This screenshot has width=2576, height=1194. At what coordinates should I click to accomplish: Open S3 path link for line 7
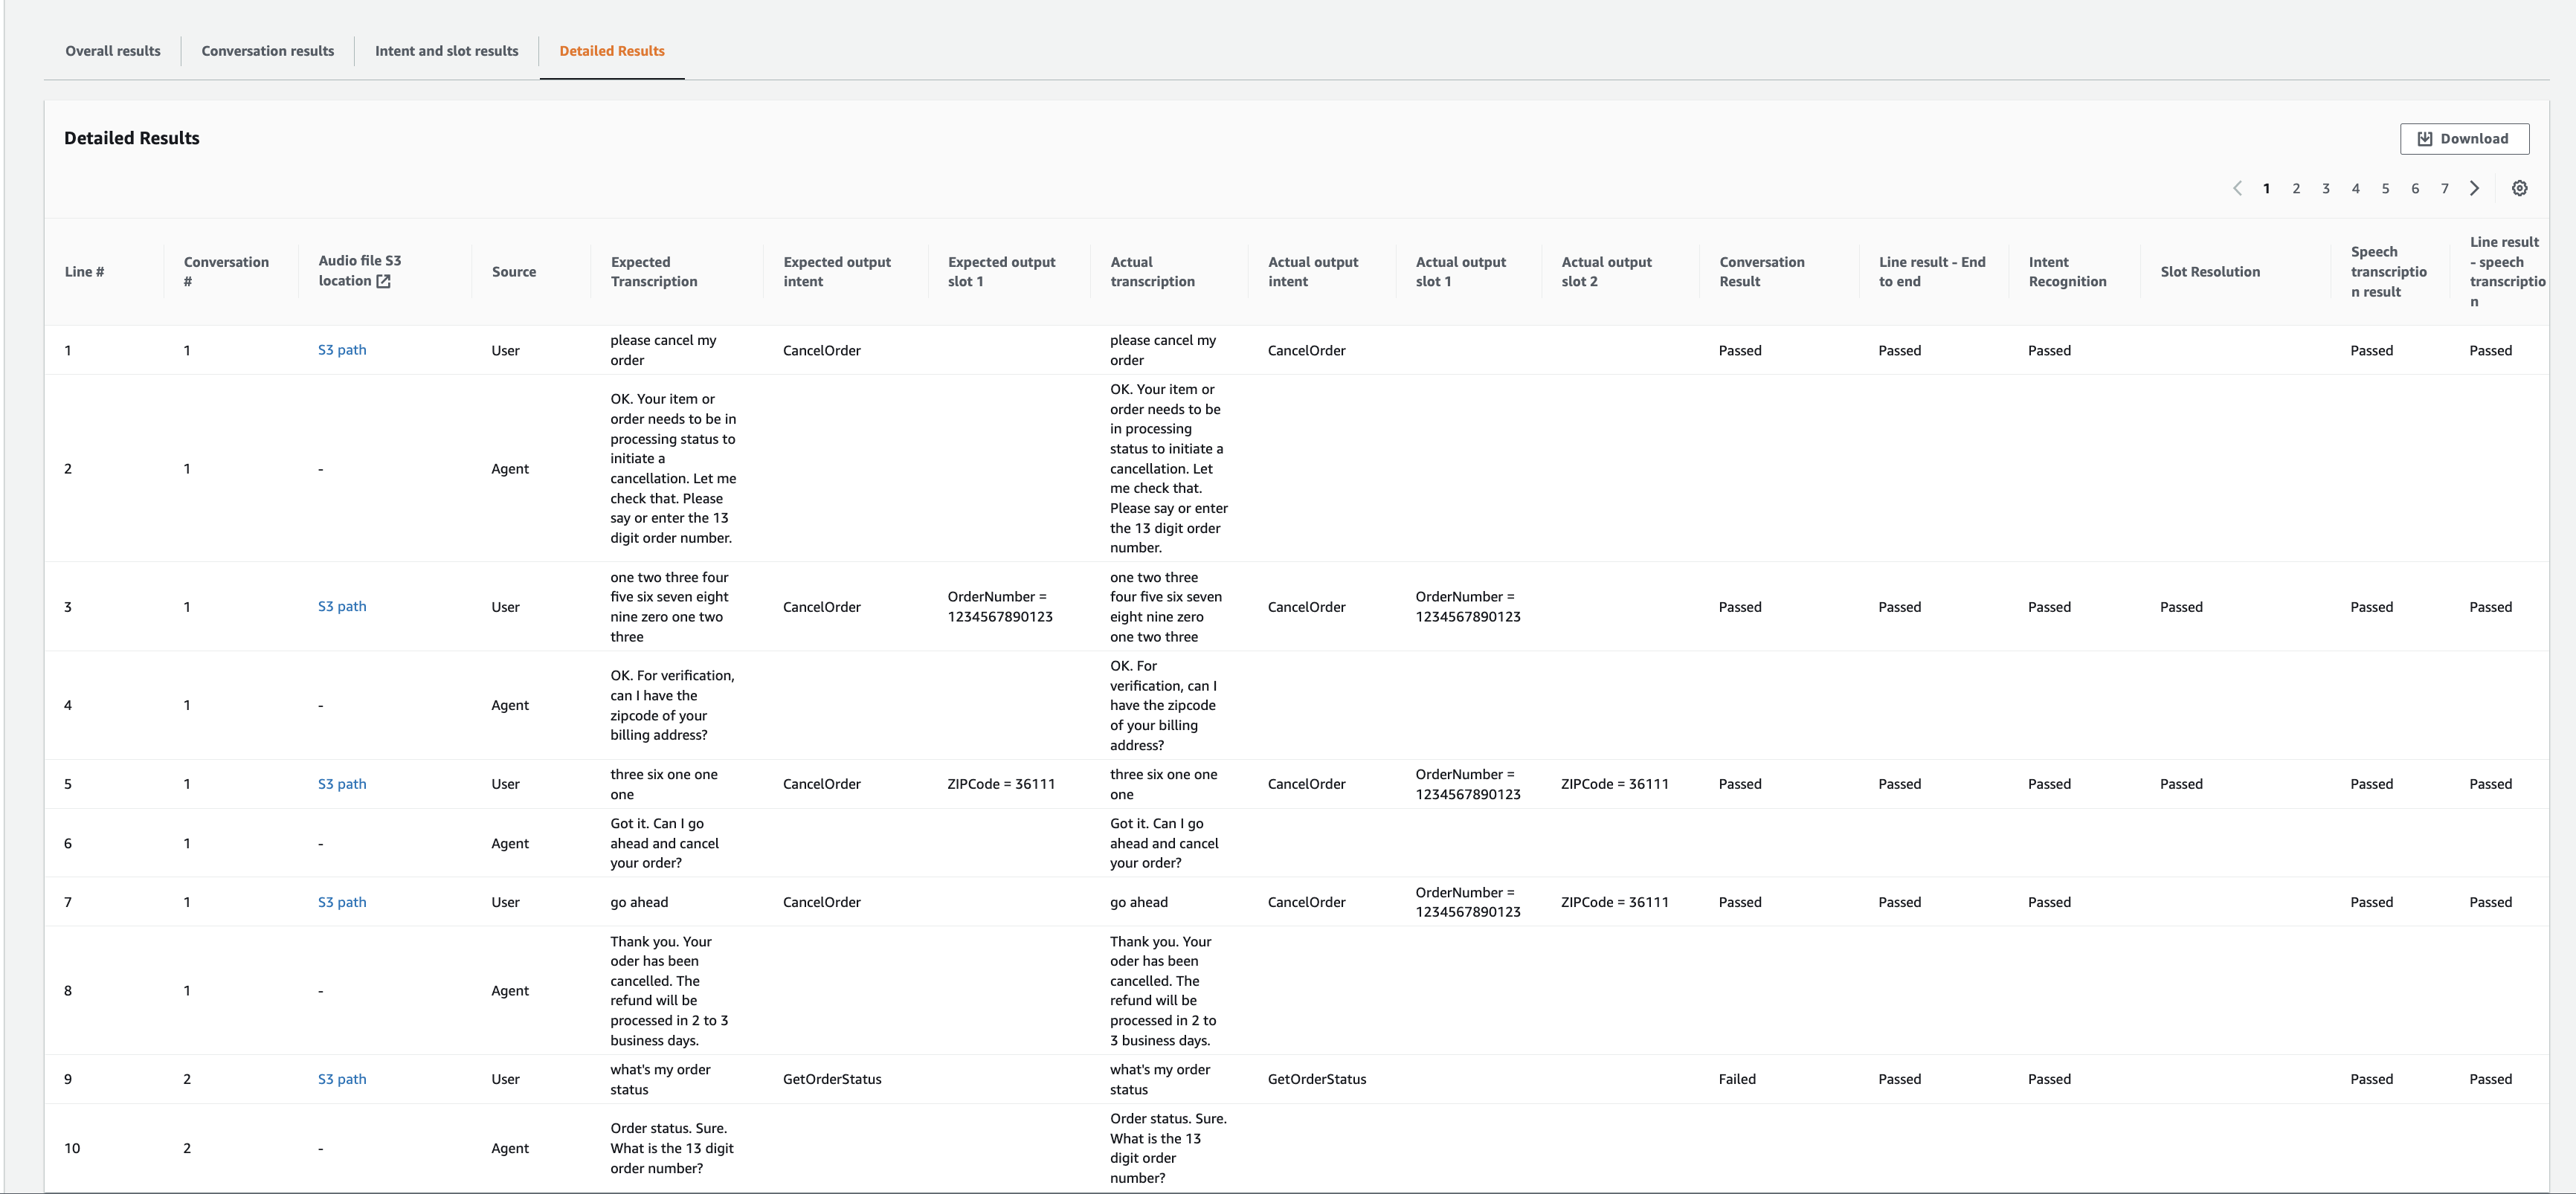(x=342, y=902)
